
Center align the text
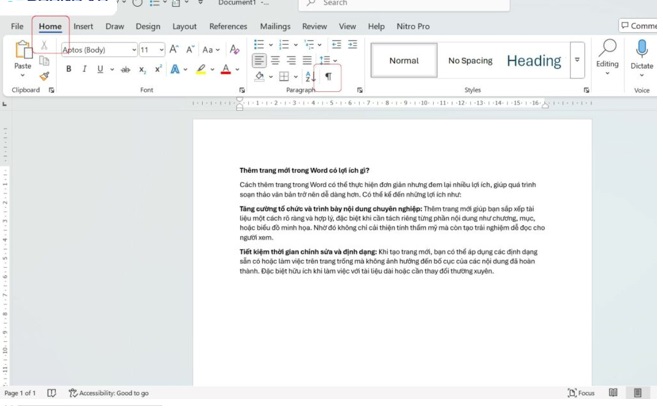(x=275, y=60)
